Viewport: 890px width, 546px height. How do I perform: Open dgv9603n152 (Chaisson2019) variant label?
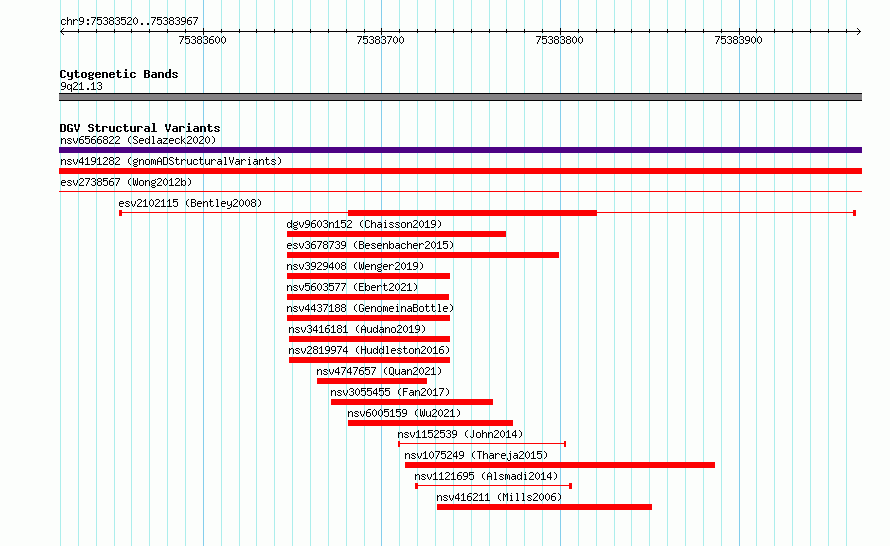coord(364,224)
